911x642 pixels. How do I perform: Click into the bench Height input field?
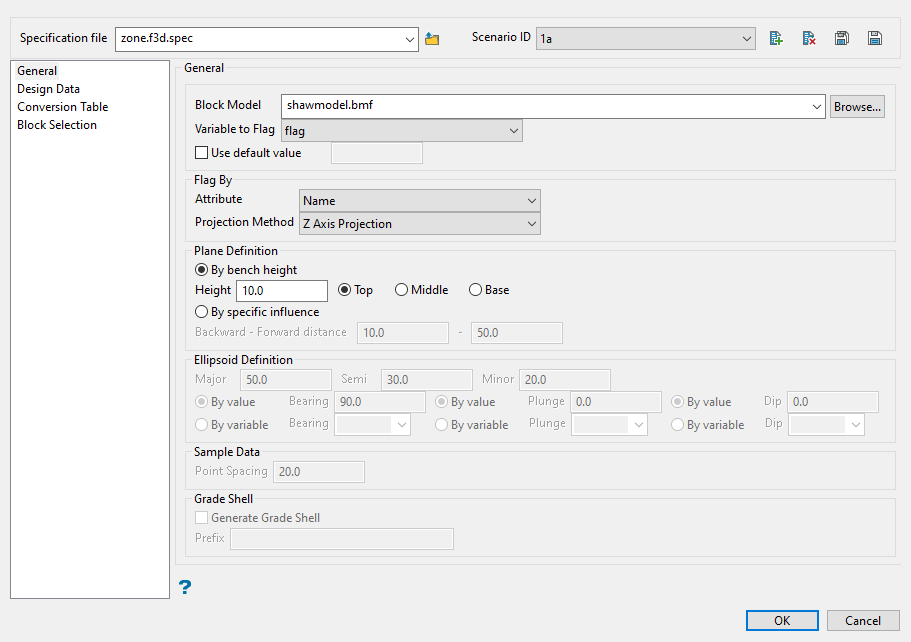[x=281, y=291]
